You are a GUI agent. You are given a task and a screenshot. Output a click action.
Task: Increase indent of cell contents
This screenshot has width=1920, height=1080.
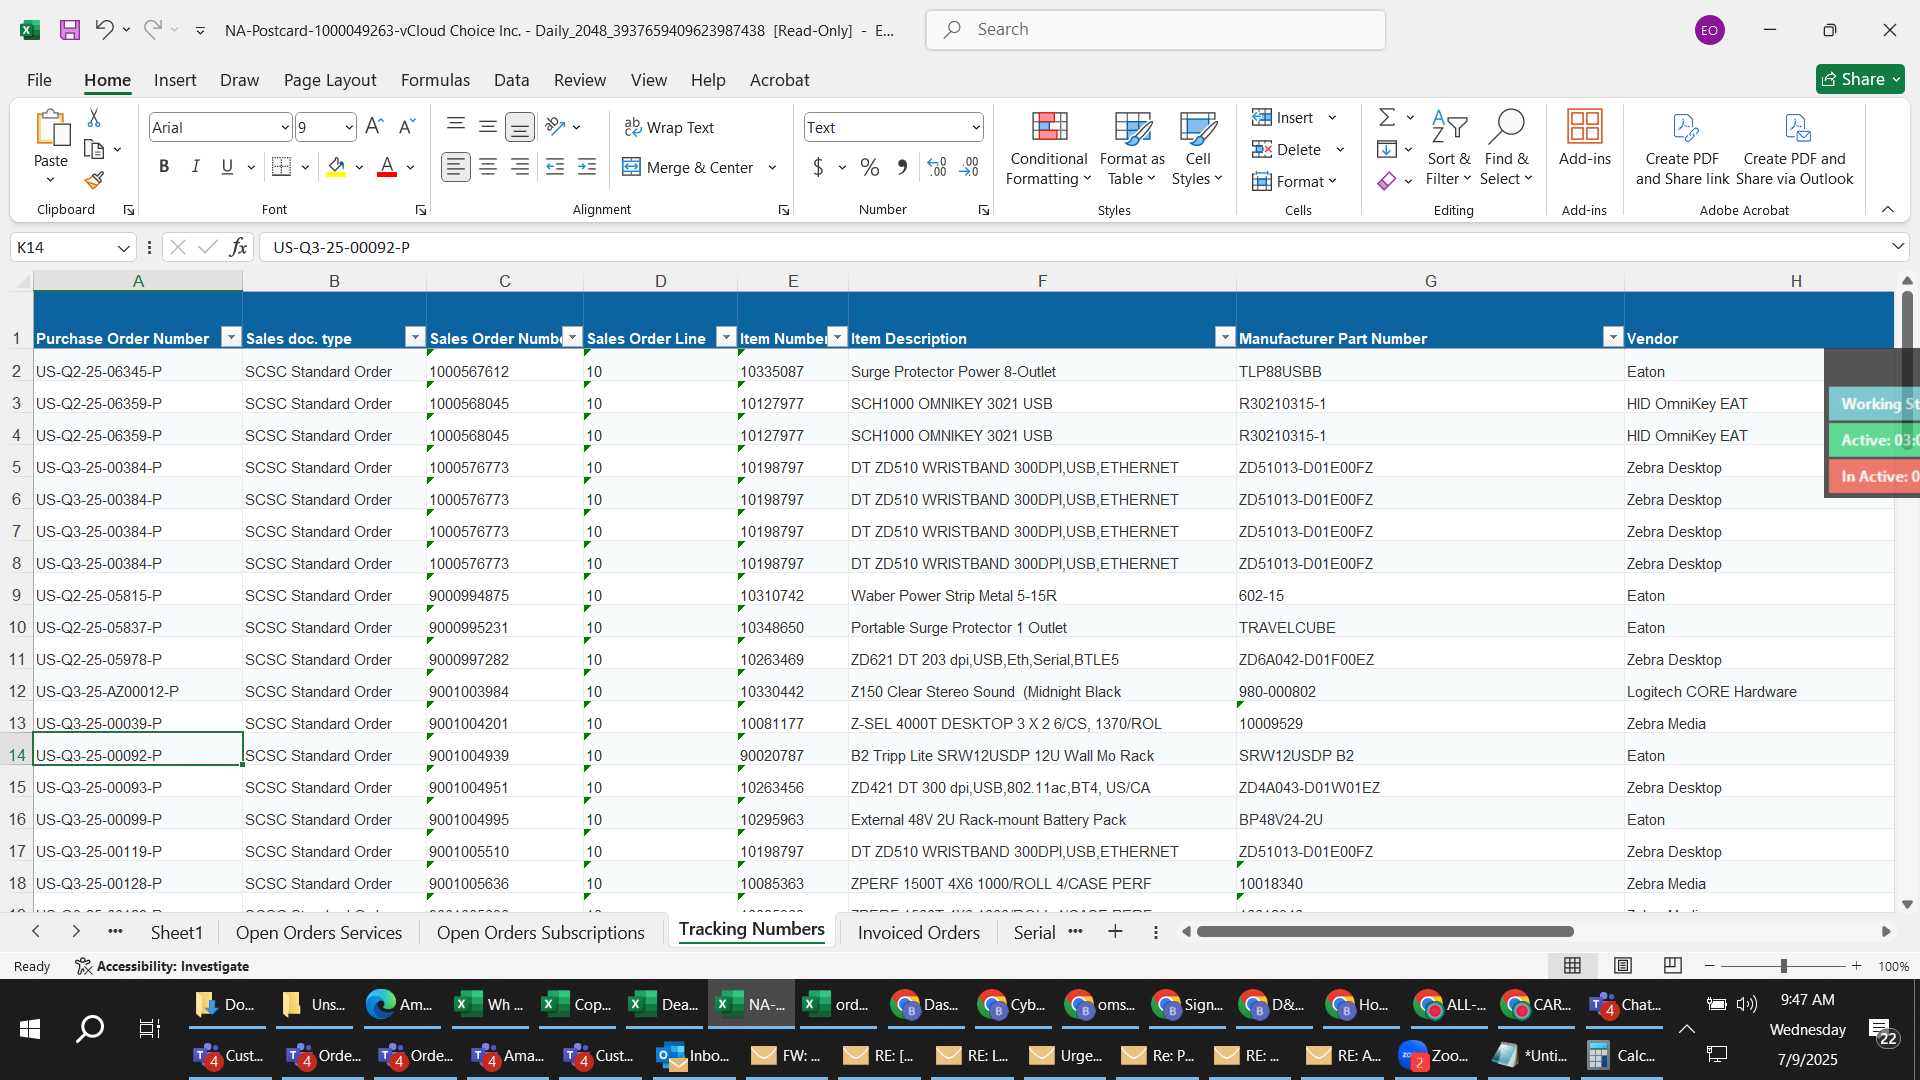(x=587, y=167)
